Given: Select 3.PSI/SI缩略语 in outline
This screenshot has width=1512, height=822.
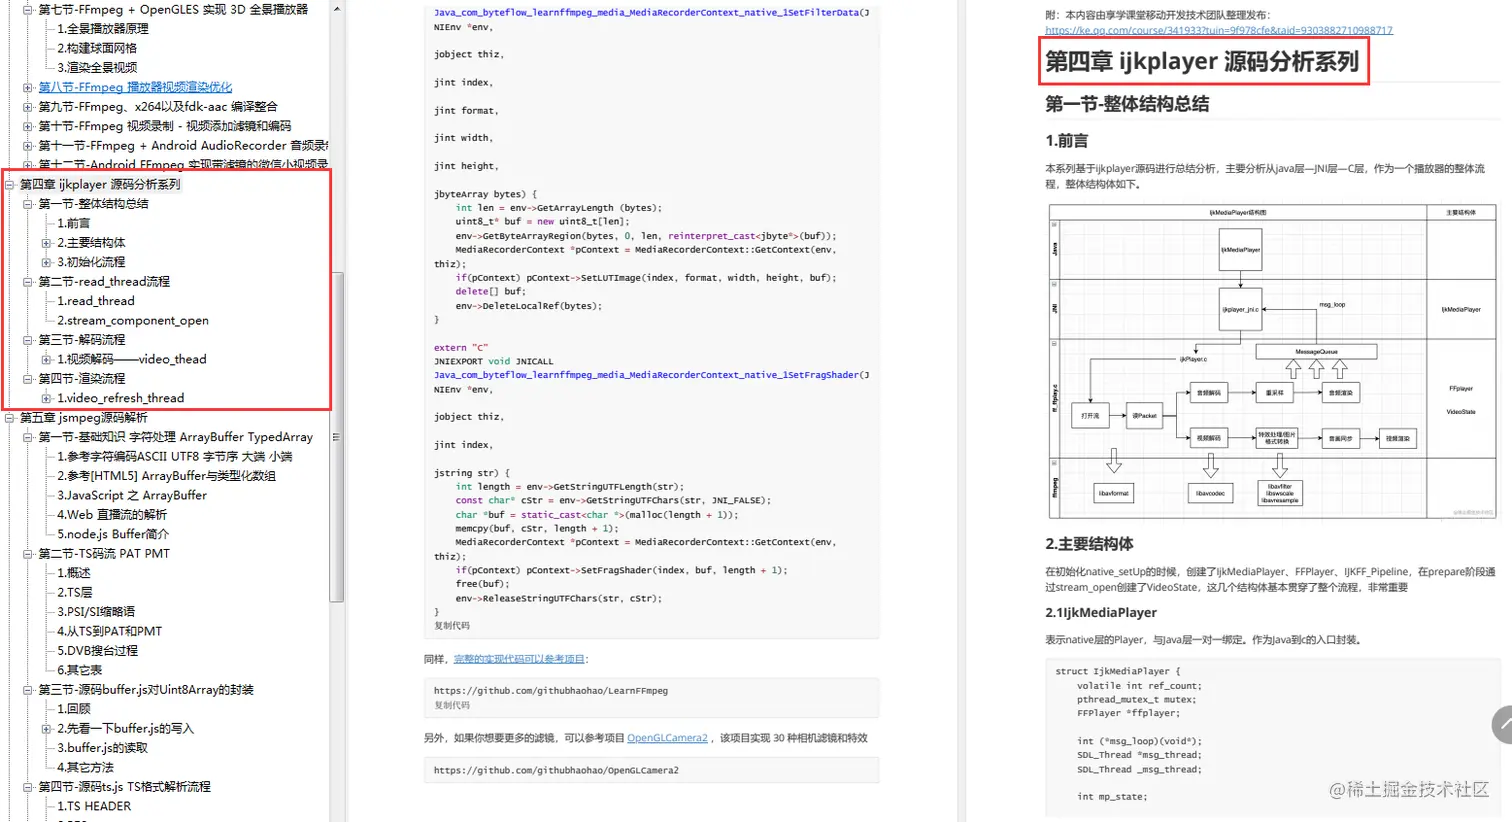Looking at the screenshot, I should (96, 612).
